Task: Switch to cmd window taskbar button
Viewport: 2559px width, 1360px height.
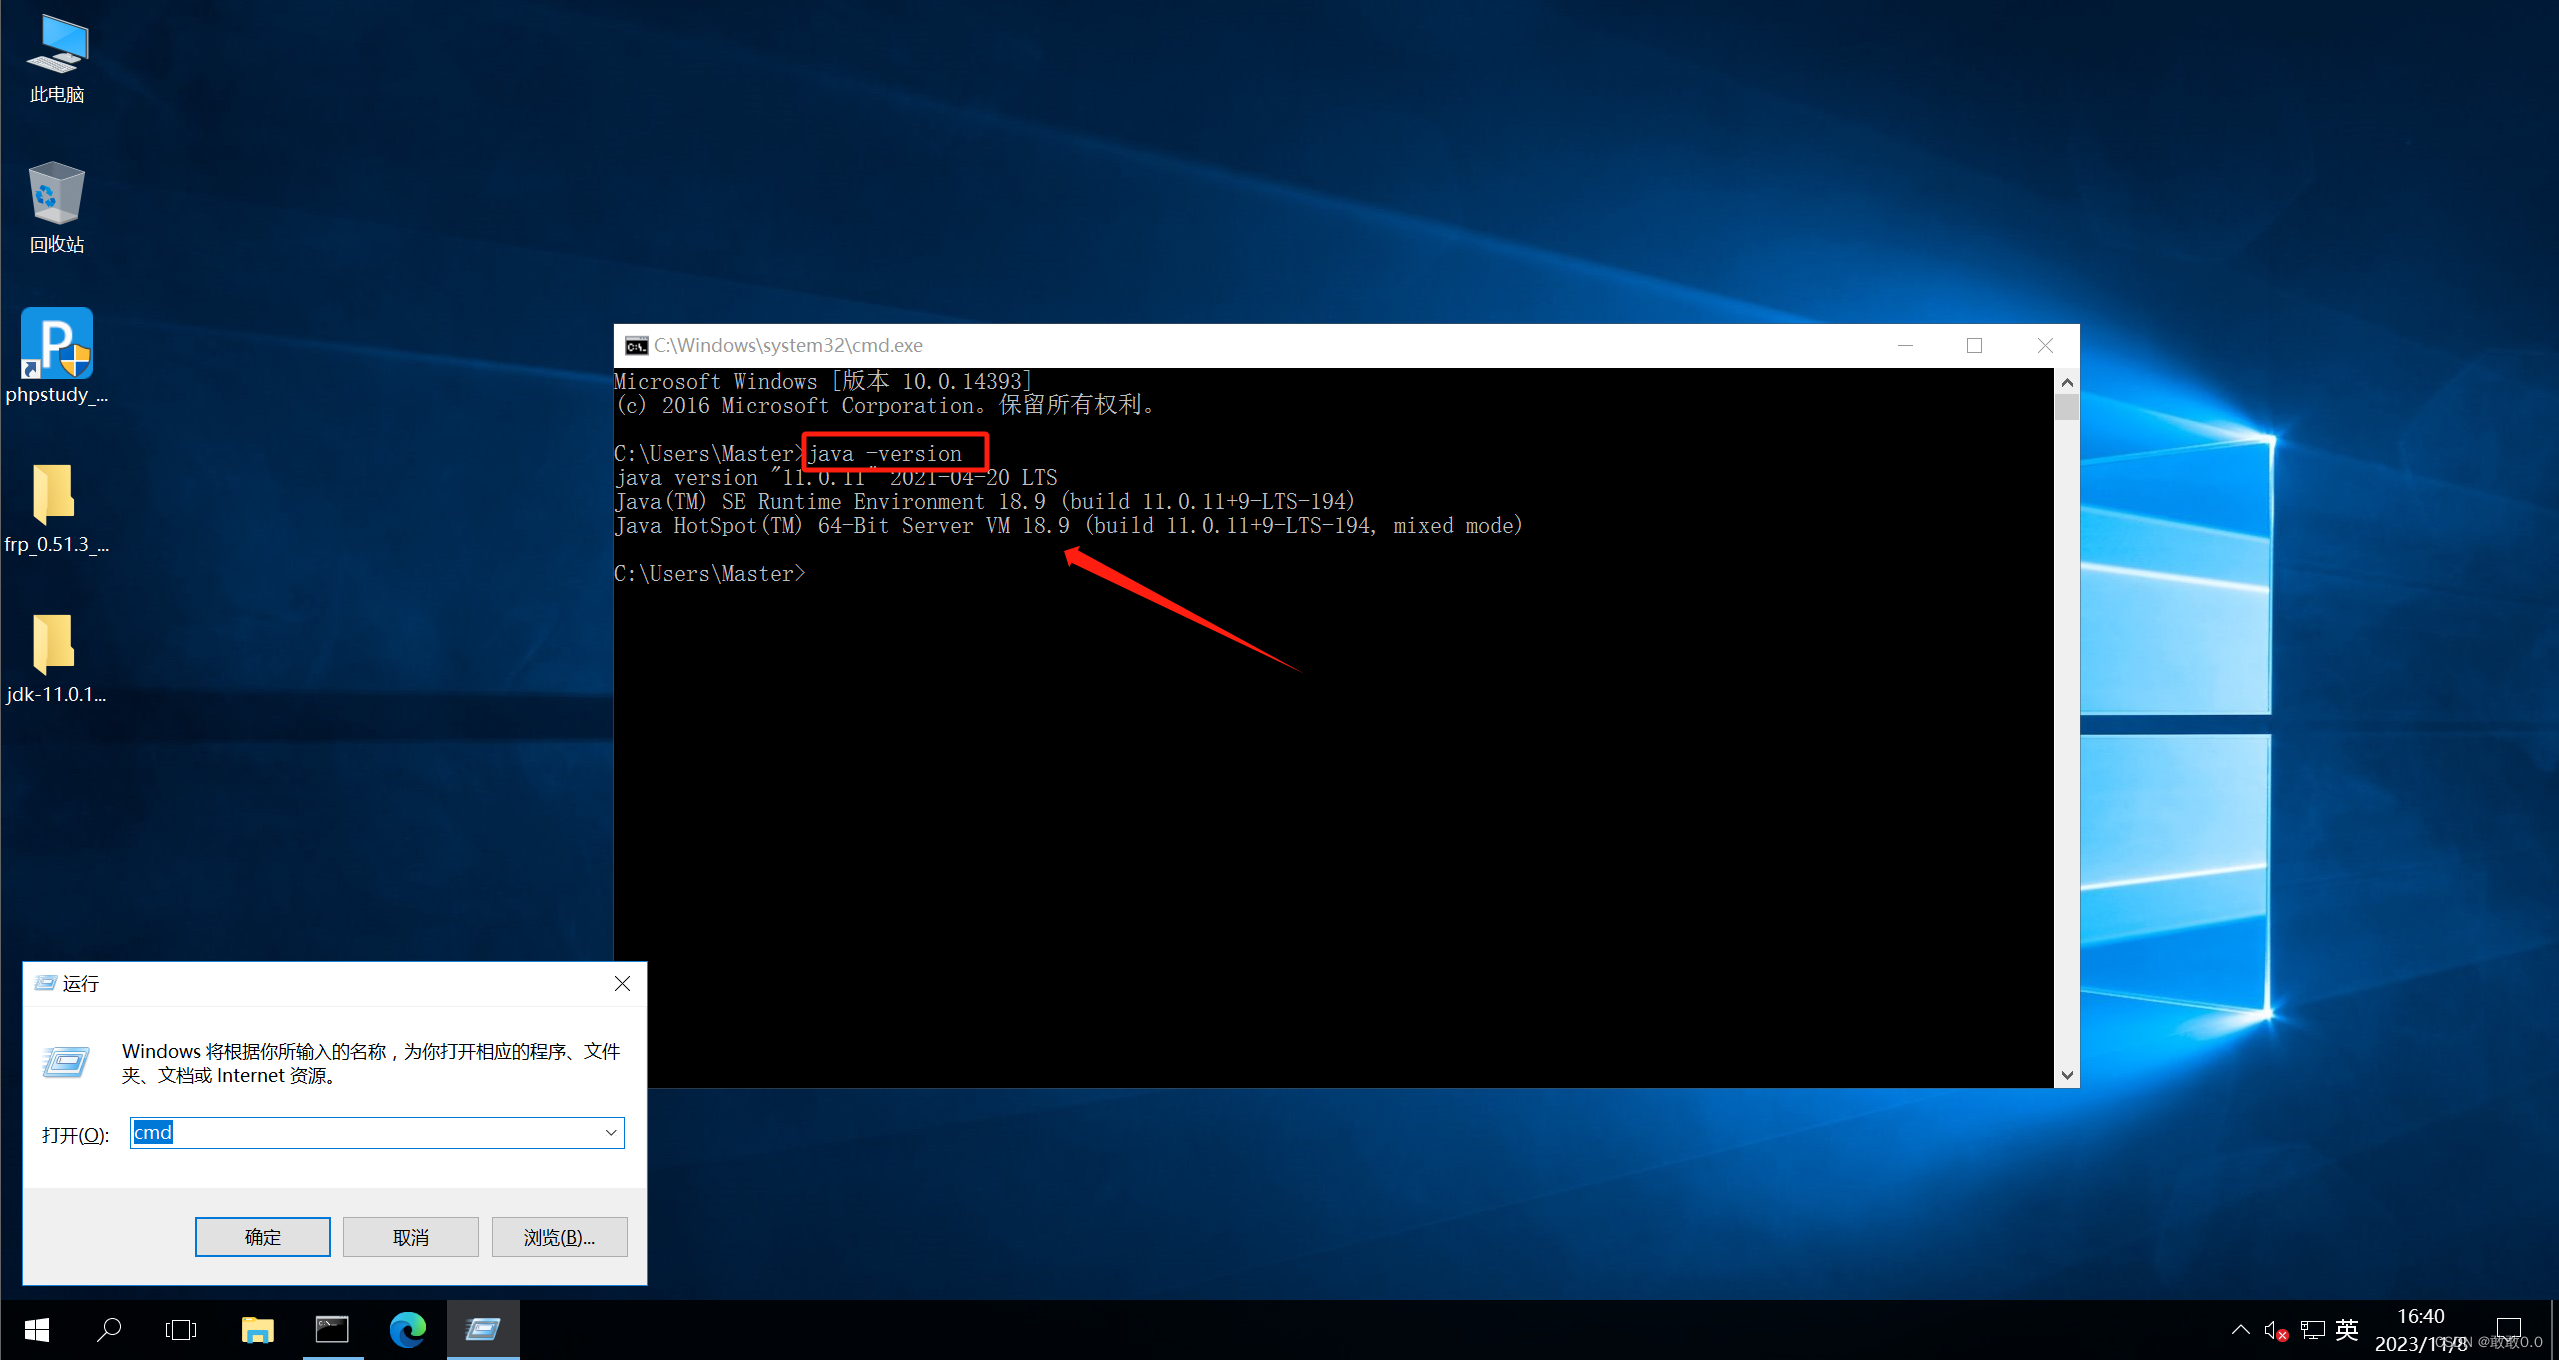Action: tap(332, 1329)
